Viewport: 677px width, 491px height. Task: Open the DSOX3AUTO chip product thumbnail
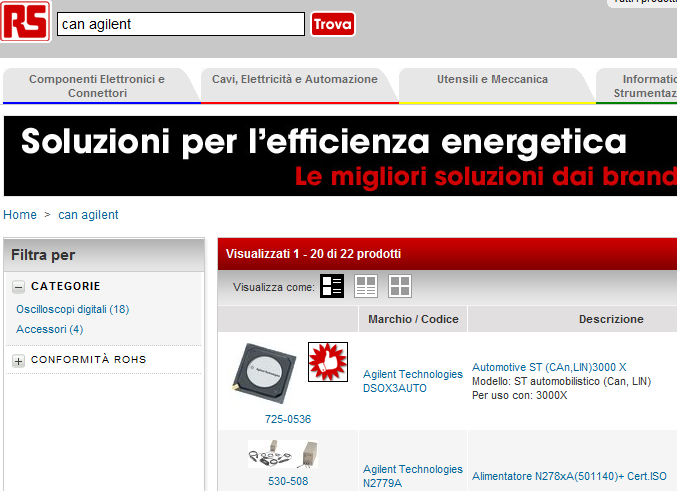pyautogui.click(x=264, y=374)
